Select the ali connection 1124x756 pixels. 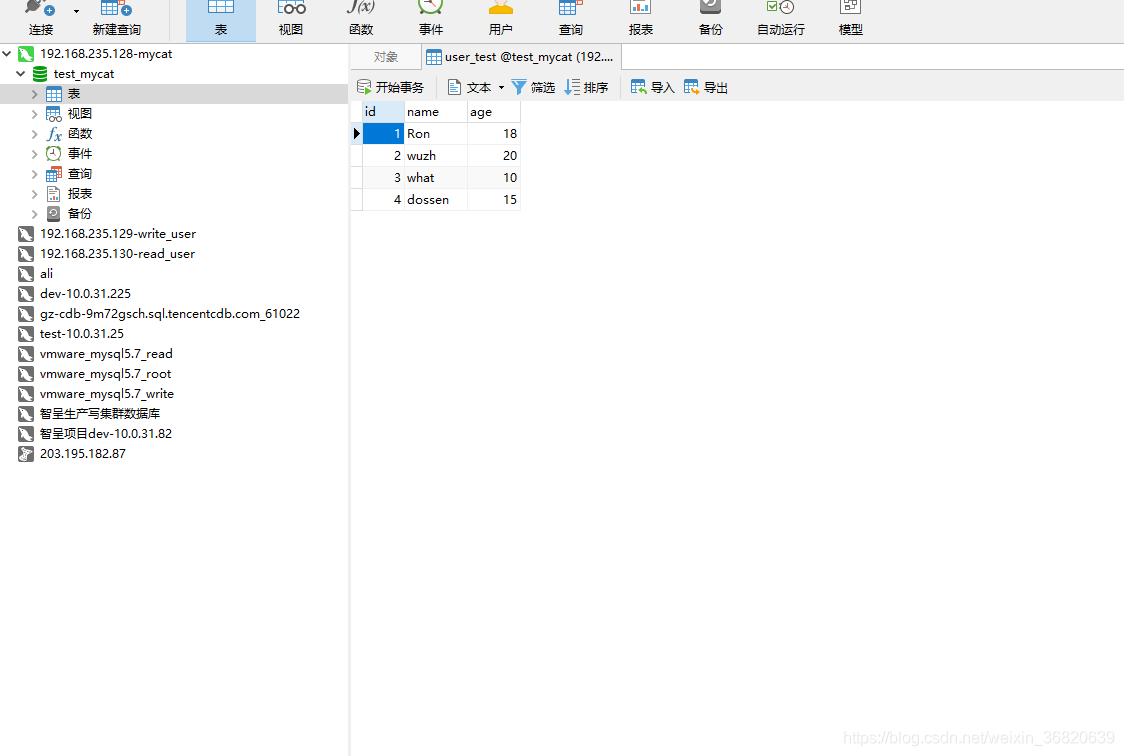(x=47, y=274)
